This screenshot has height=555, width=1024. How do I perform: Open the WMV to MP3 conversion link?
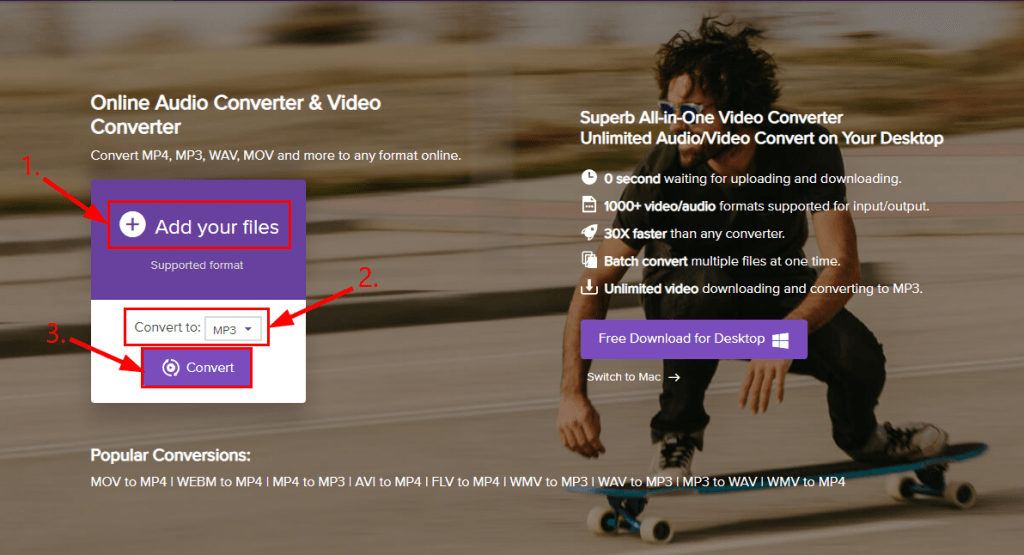549,482
